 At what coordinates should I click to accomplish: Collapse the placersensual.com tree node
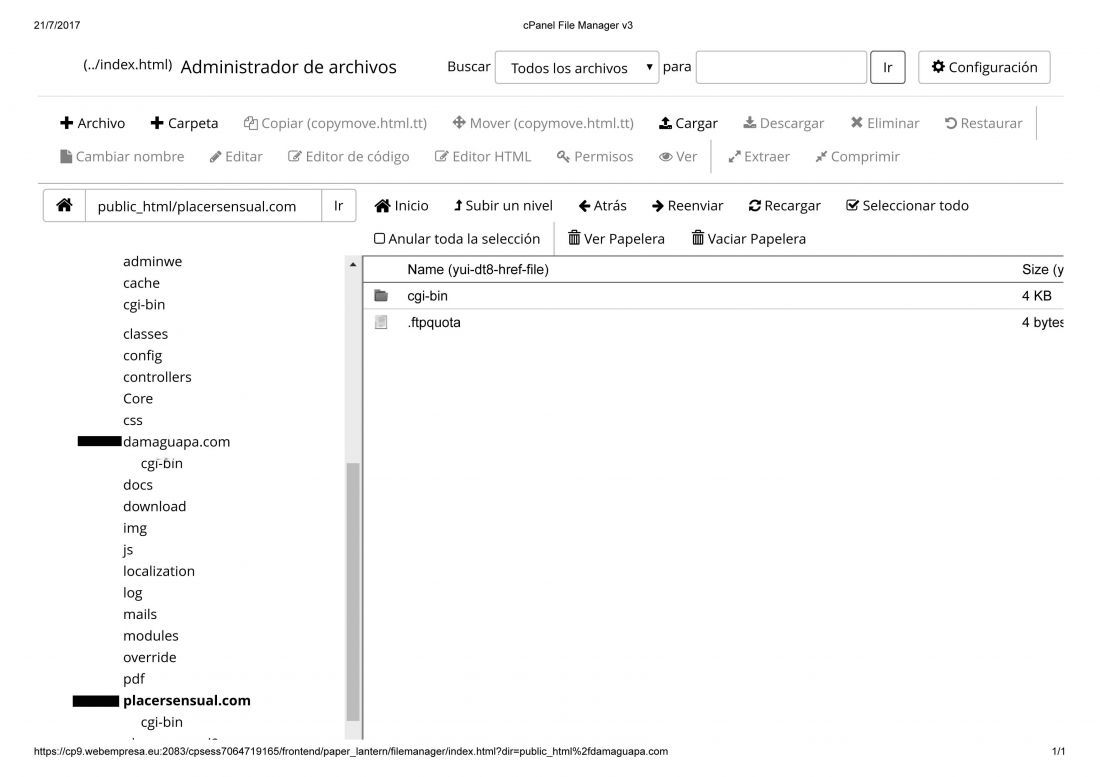95,701
